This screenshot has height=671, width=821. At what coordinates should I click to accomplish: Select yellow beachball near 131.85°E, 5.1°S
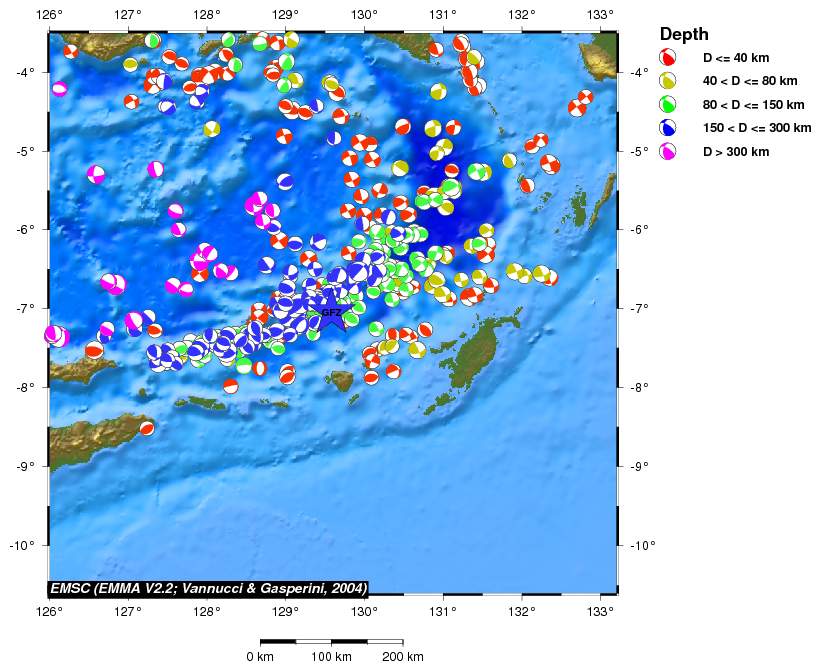tap(509, 160)
